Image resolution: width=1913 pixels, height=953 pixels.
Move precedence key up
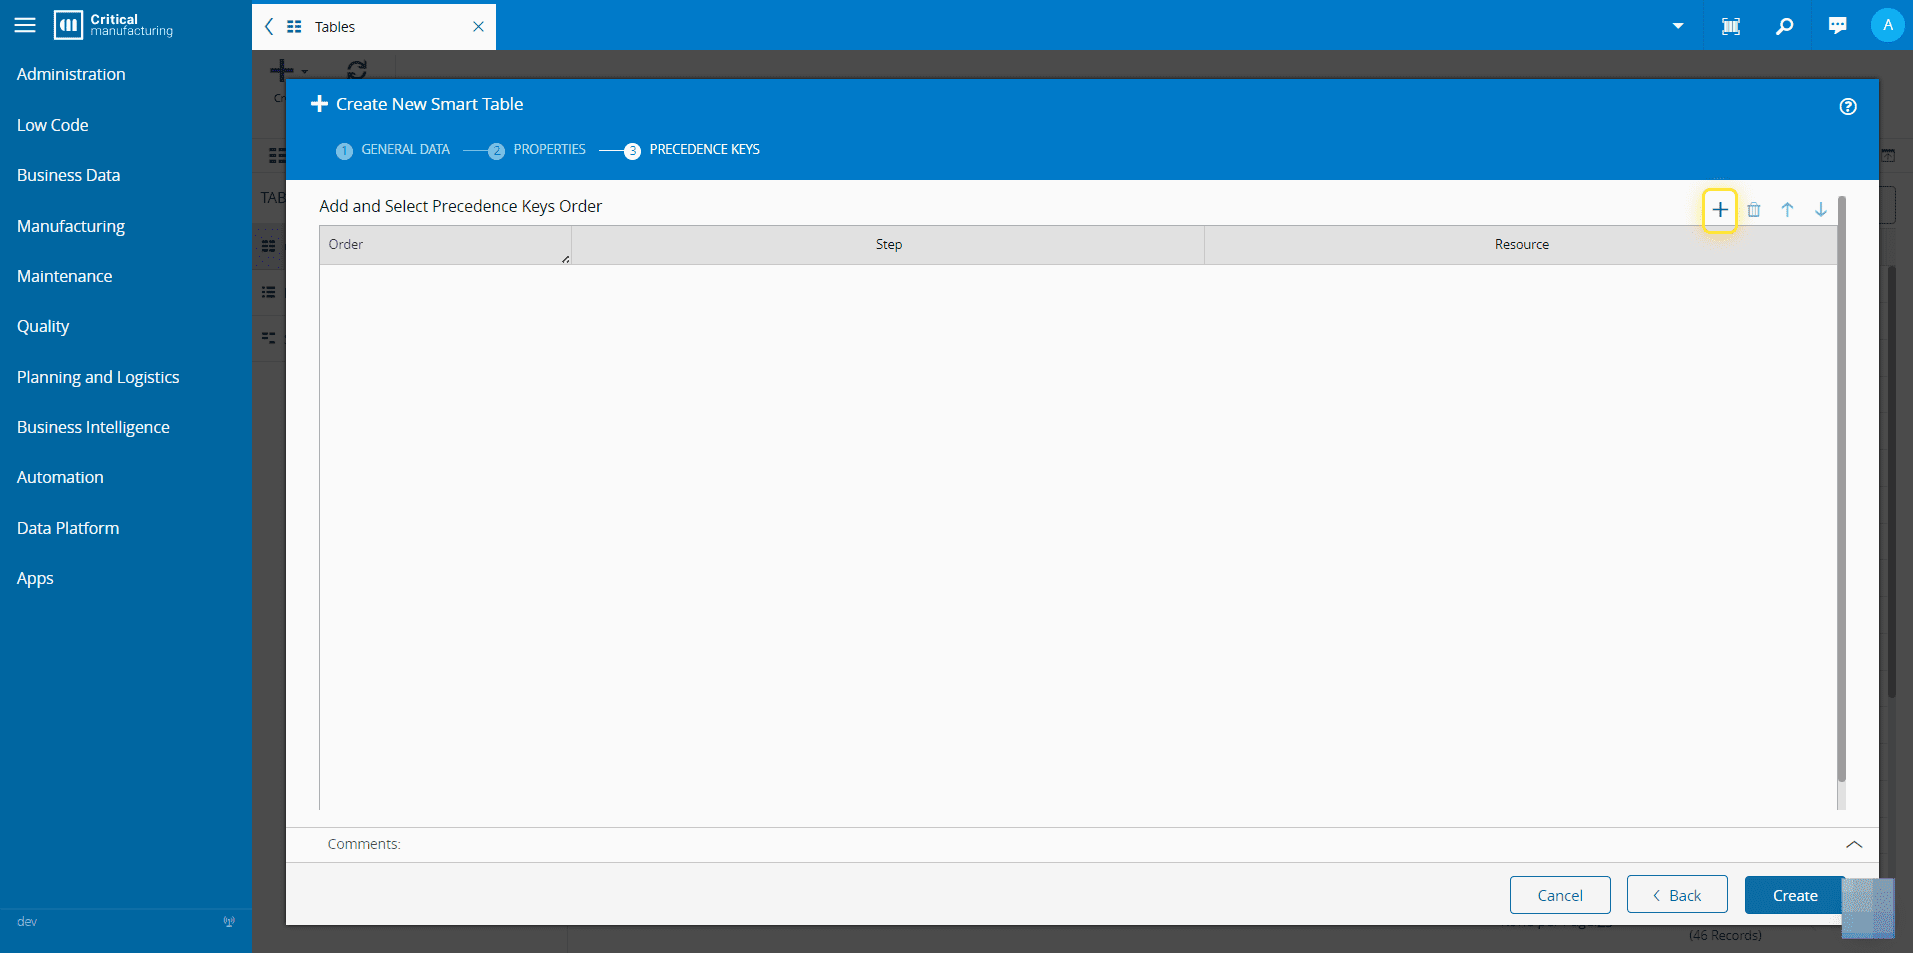[1787, 210]
